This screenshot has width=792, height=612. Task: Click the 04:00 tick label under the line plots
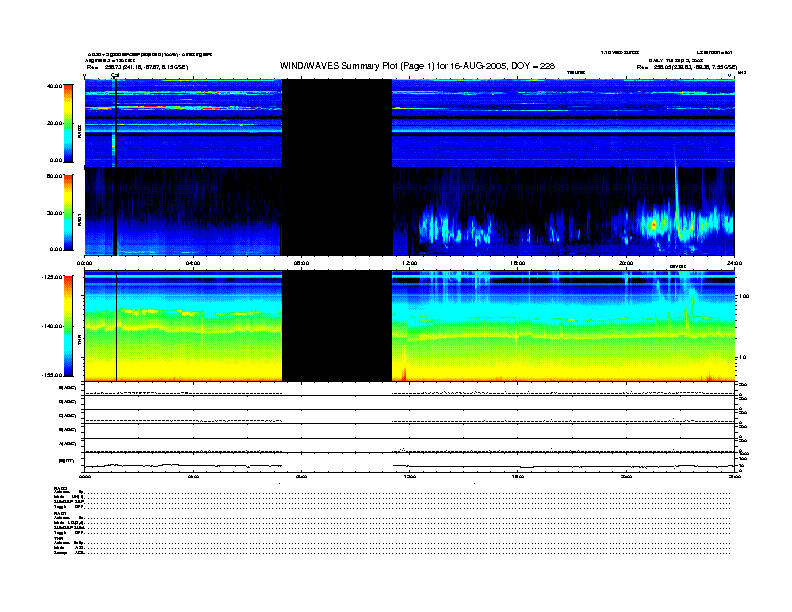coord(193,477)
